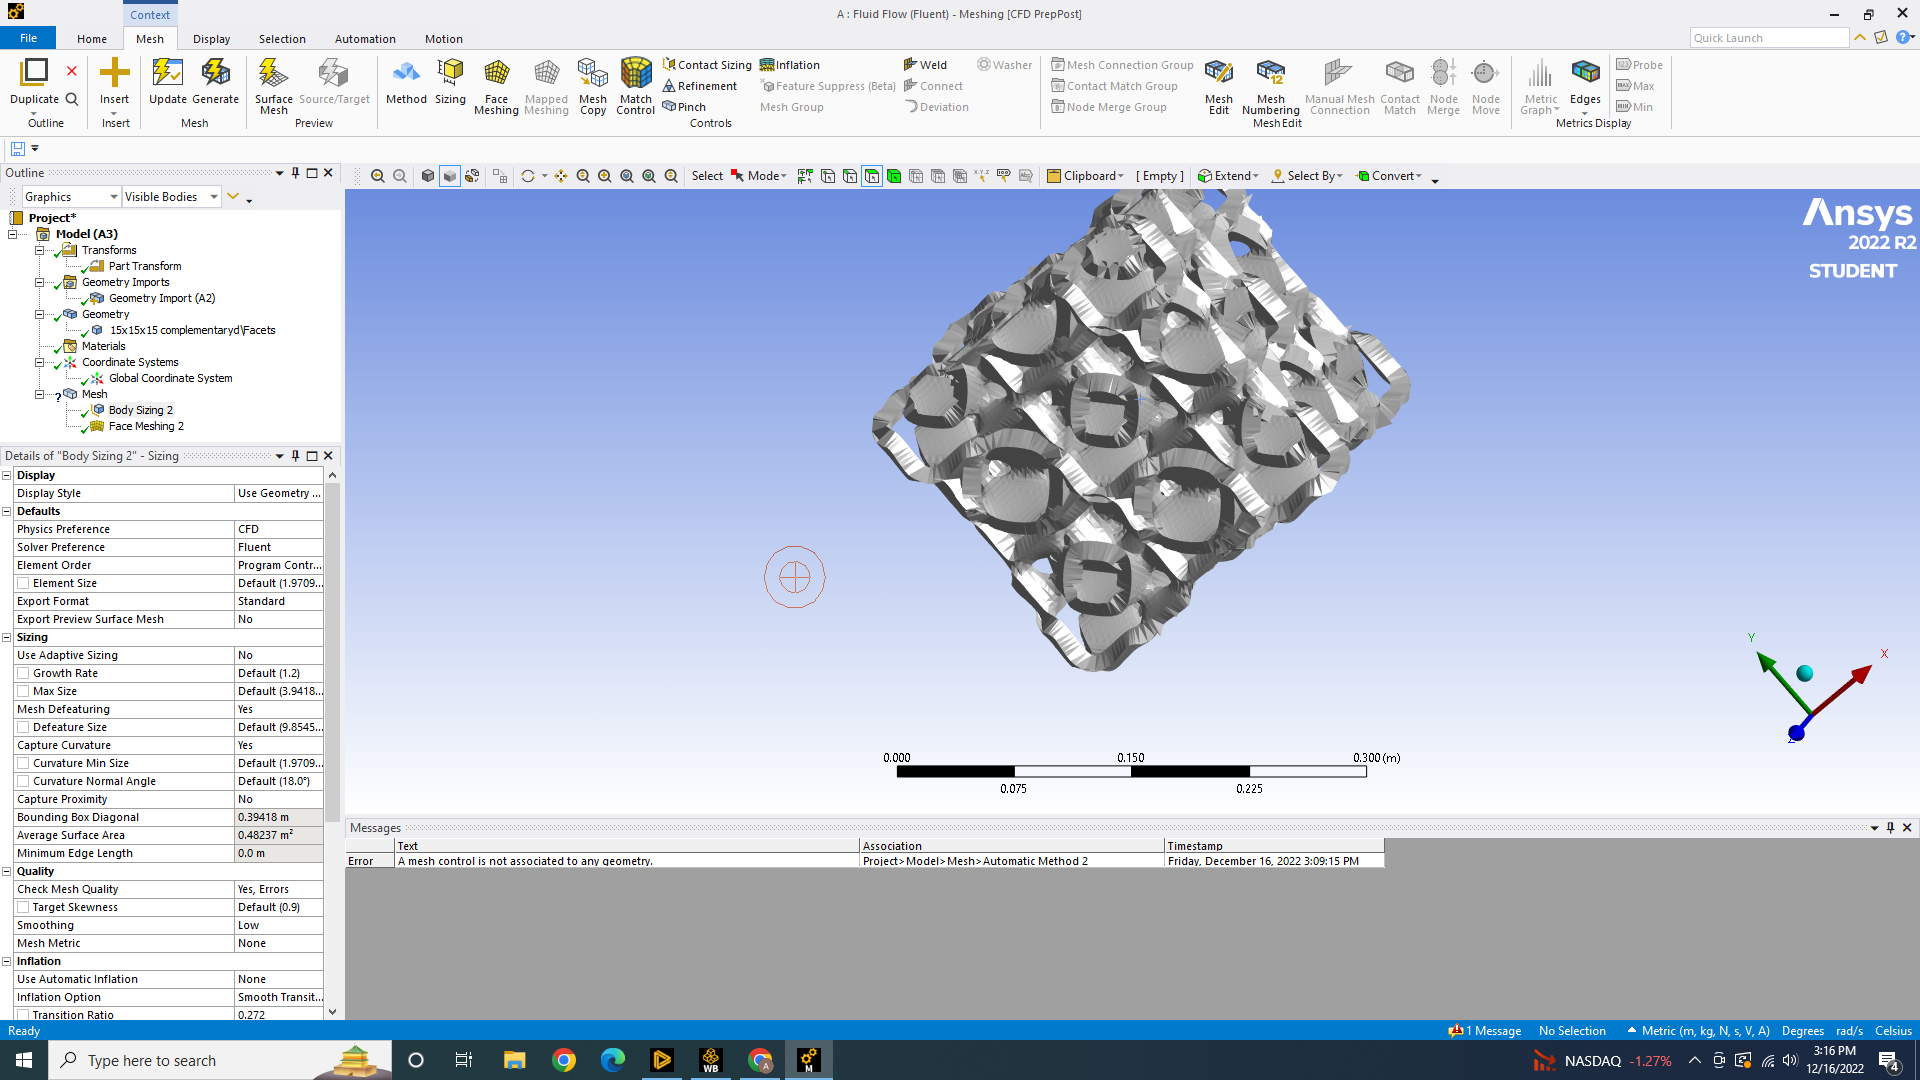
Task: Toggle the Max Size checkbox
Action: tap(23, 691)
